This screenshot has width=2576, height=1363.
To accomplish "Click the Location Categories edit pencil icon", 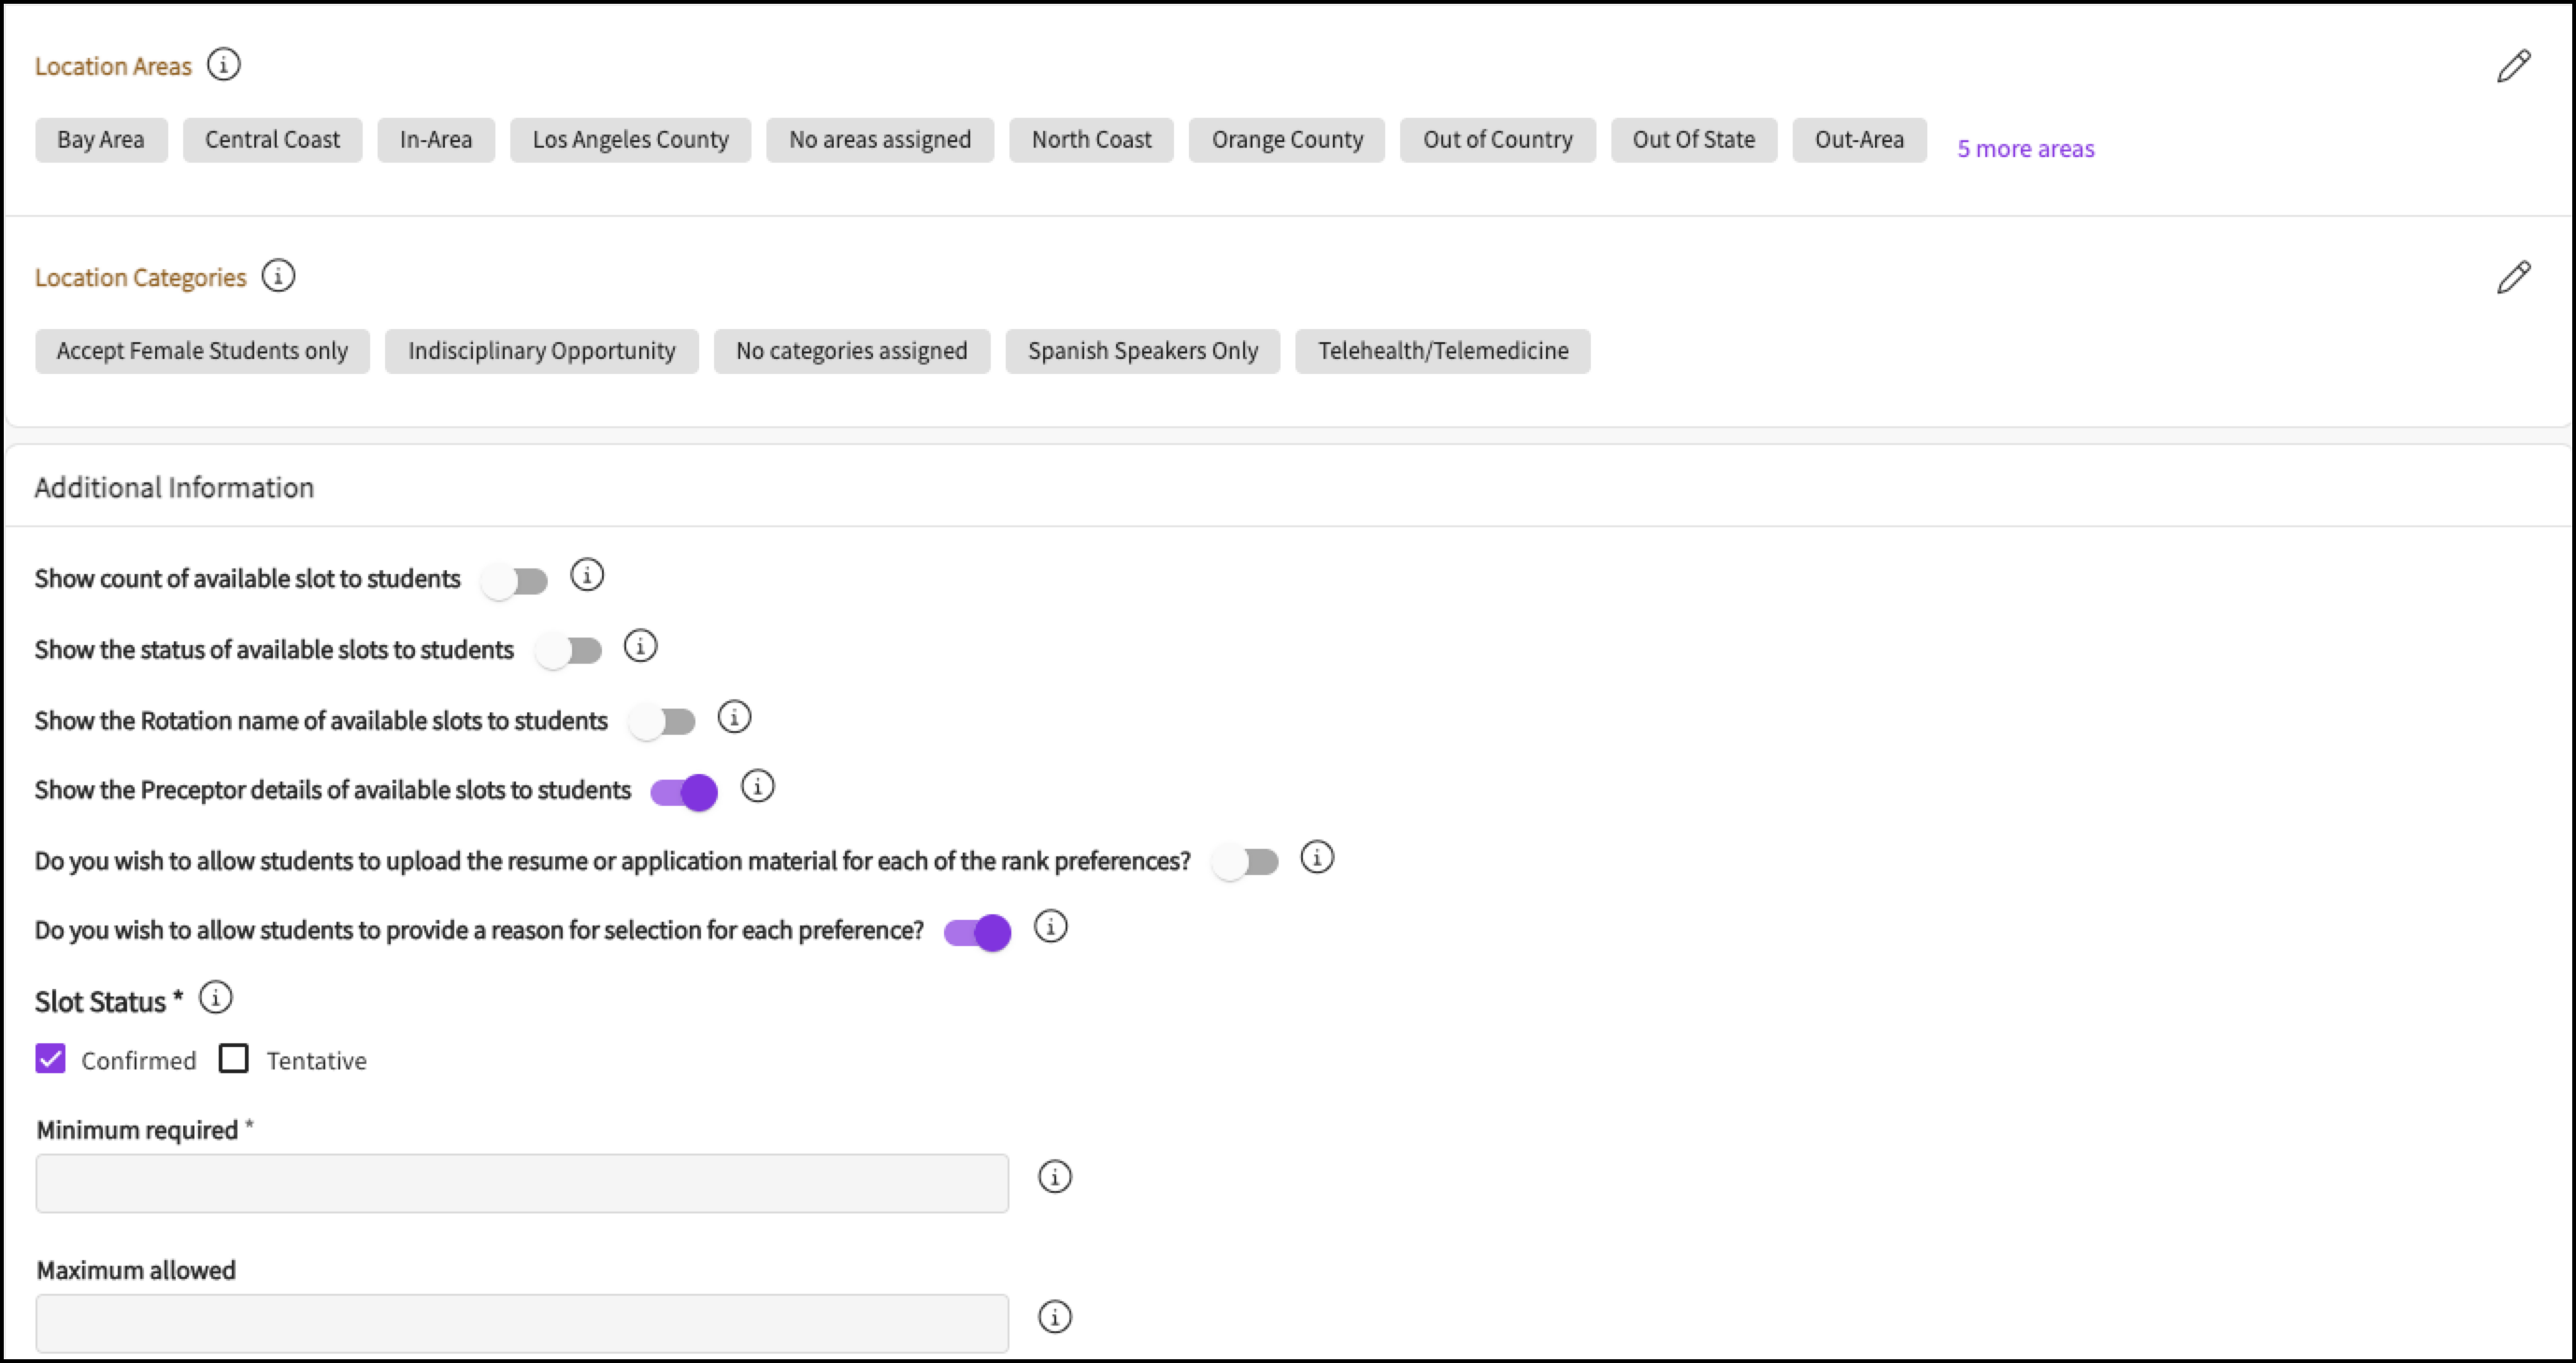I will click(2513, 277).
